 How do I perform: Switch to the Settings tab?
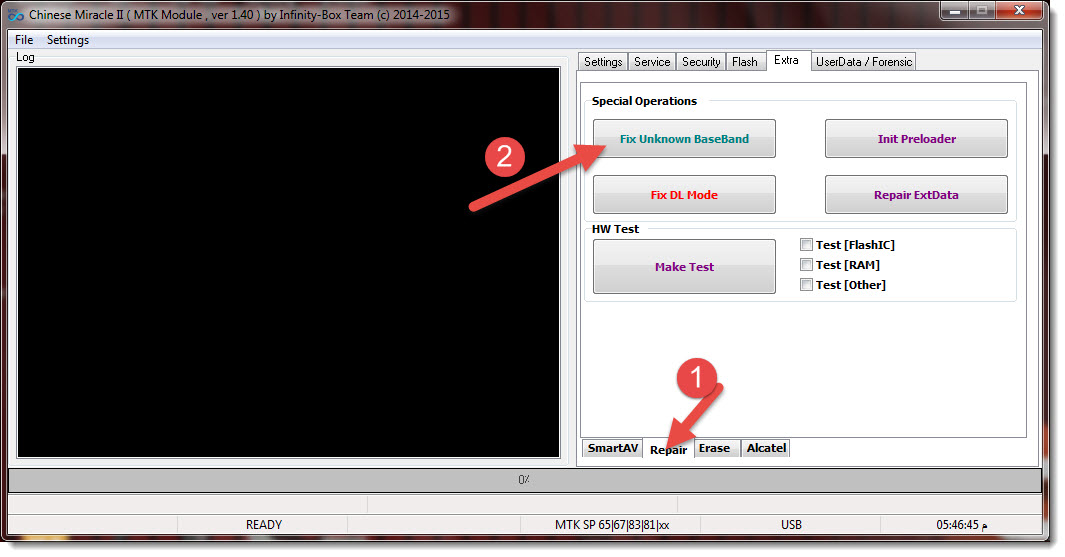coord(603,62)
